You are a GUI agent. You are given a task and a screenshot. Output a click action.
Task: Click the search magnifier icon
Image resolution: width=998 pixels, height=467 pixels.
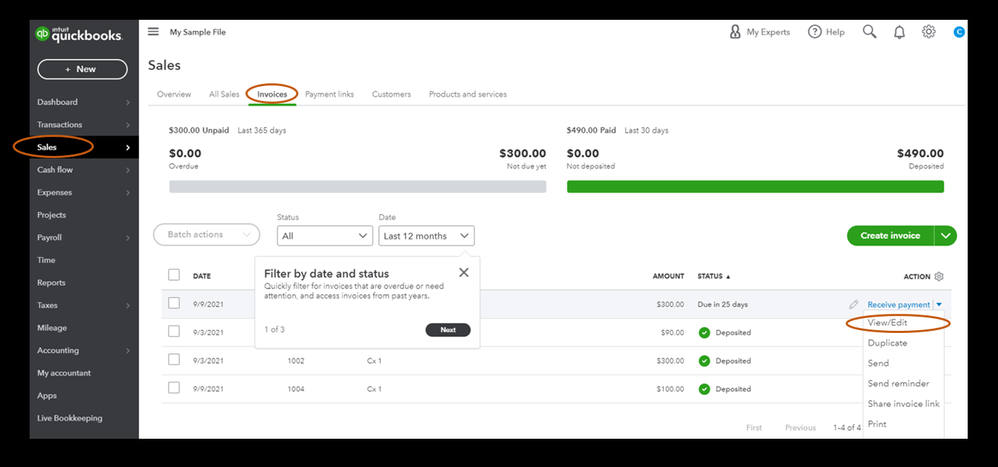pos(869,32)
